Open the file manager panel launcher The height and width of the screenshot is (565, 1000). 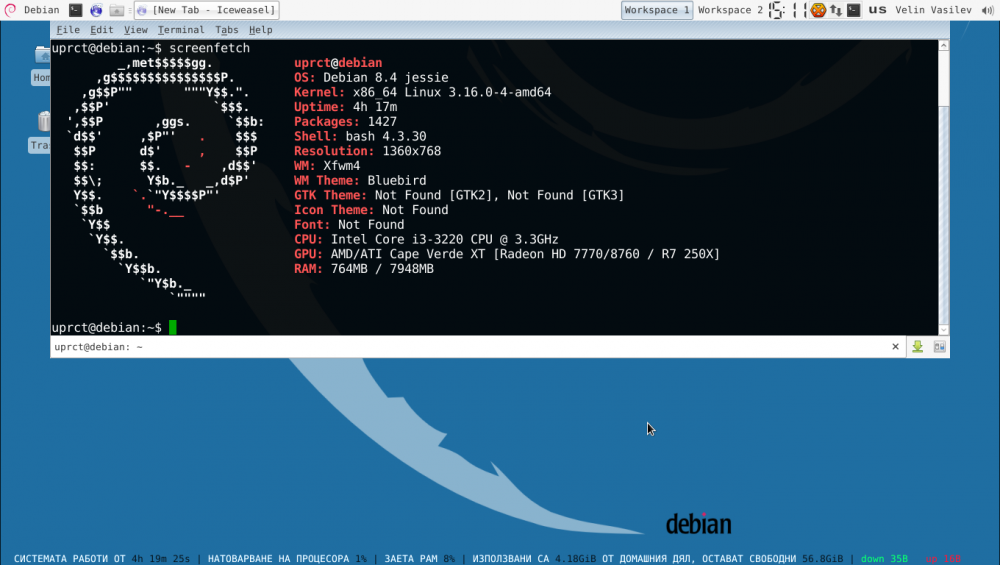click(x=116, y=10)
